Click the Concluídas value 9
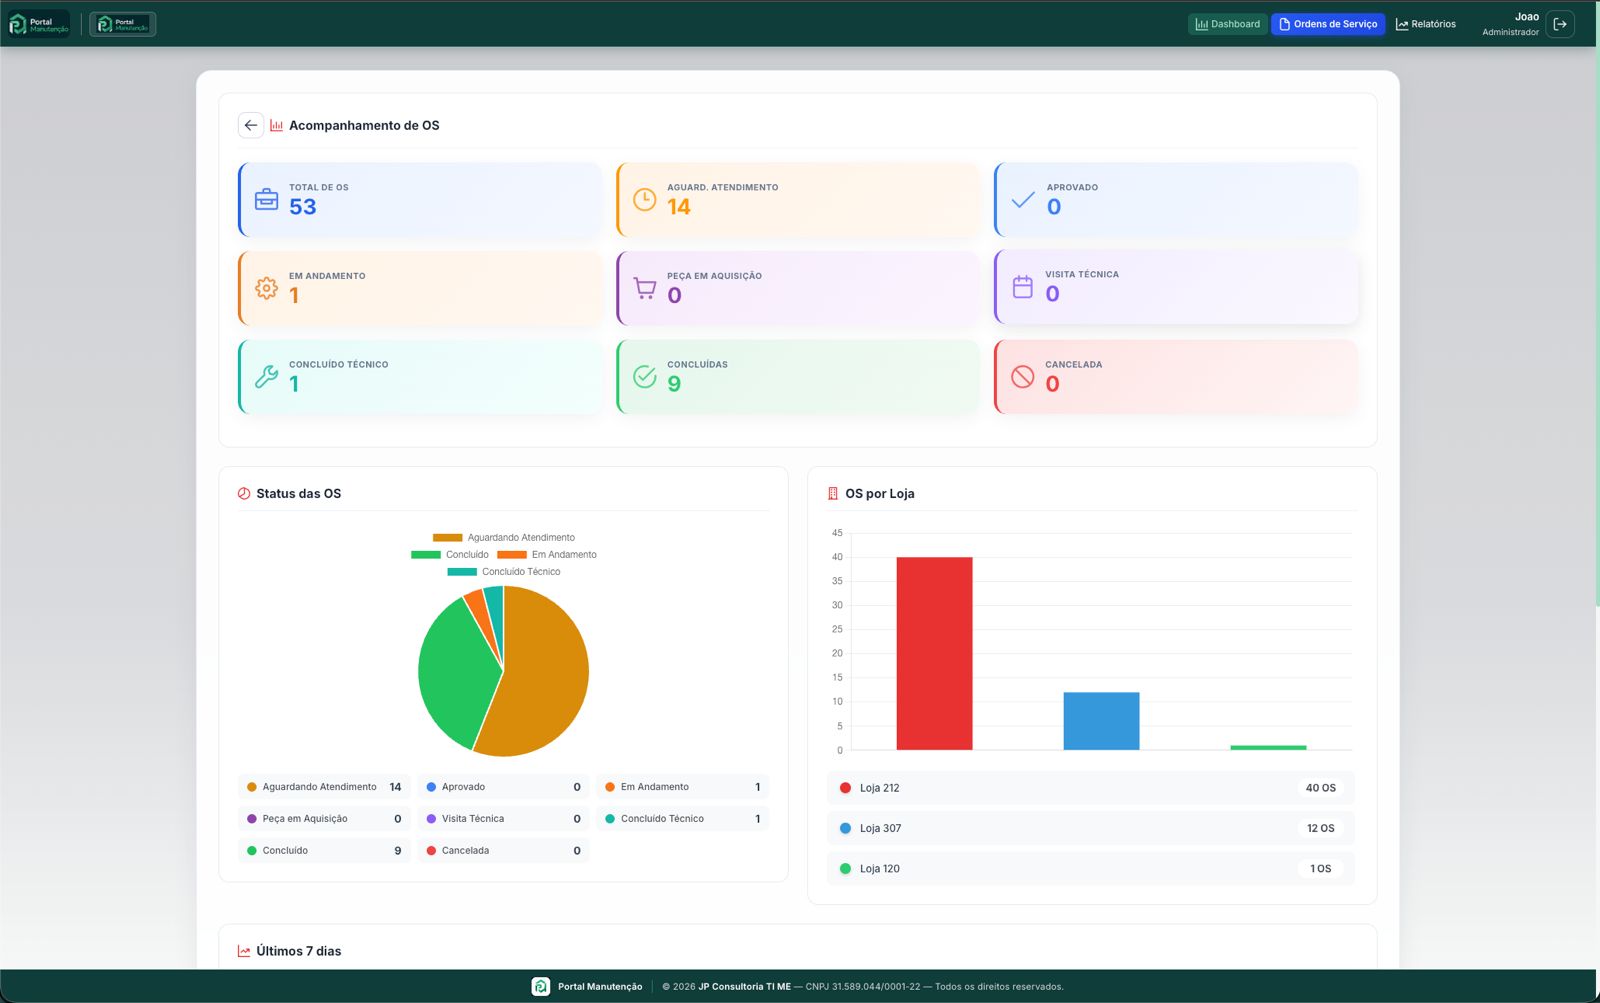The height and width of the screenshot is (1003, 1600). pyautogui.click(x=674, y=384)
